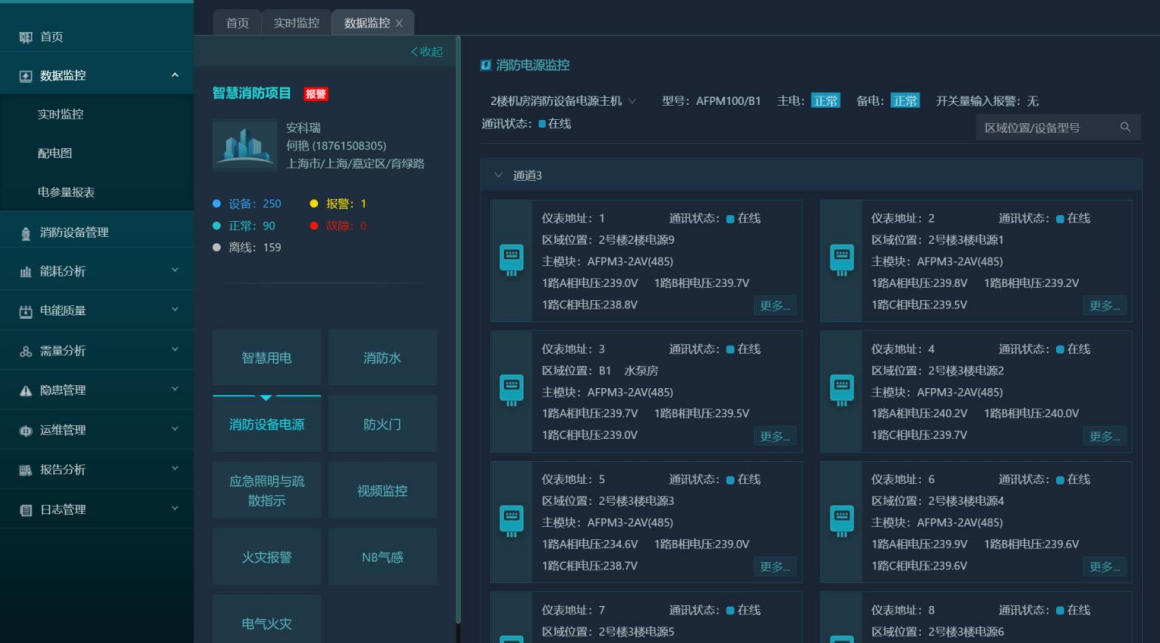Expand the 电能质量 sidebar menu
This screenshot has height=643, width=1160.
click(175, 310)
